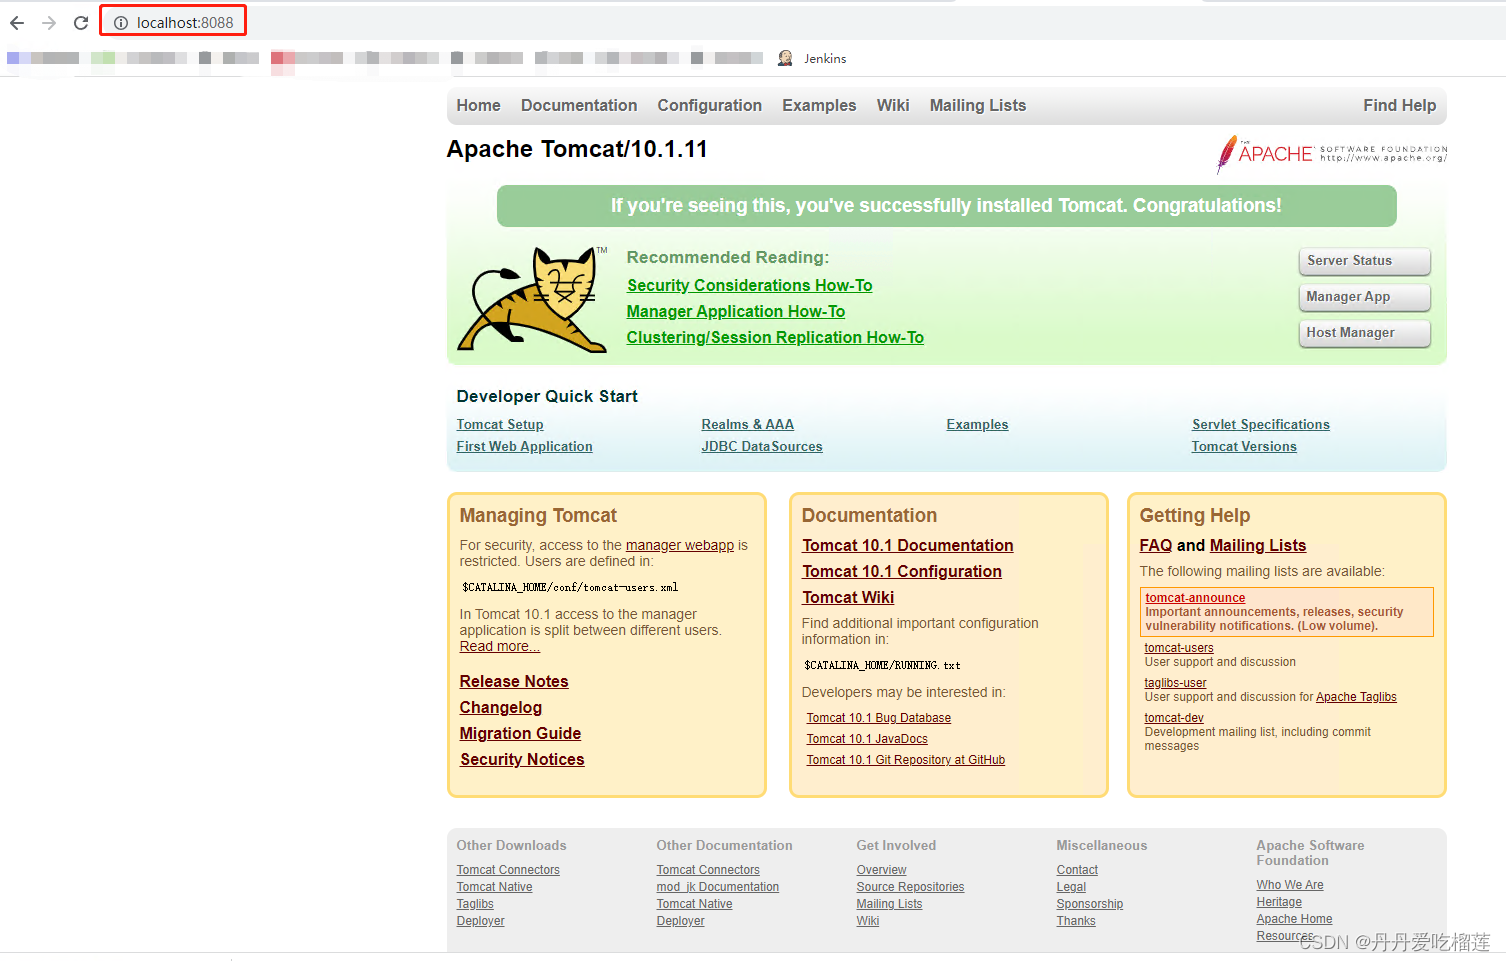Click the browser back arrow
The width and height of the screenshot is (1506, 961).
point(17,22)
